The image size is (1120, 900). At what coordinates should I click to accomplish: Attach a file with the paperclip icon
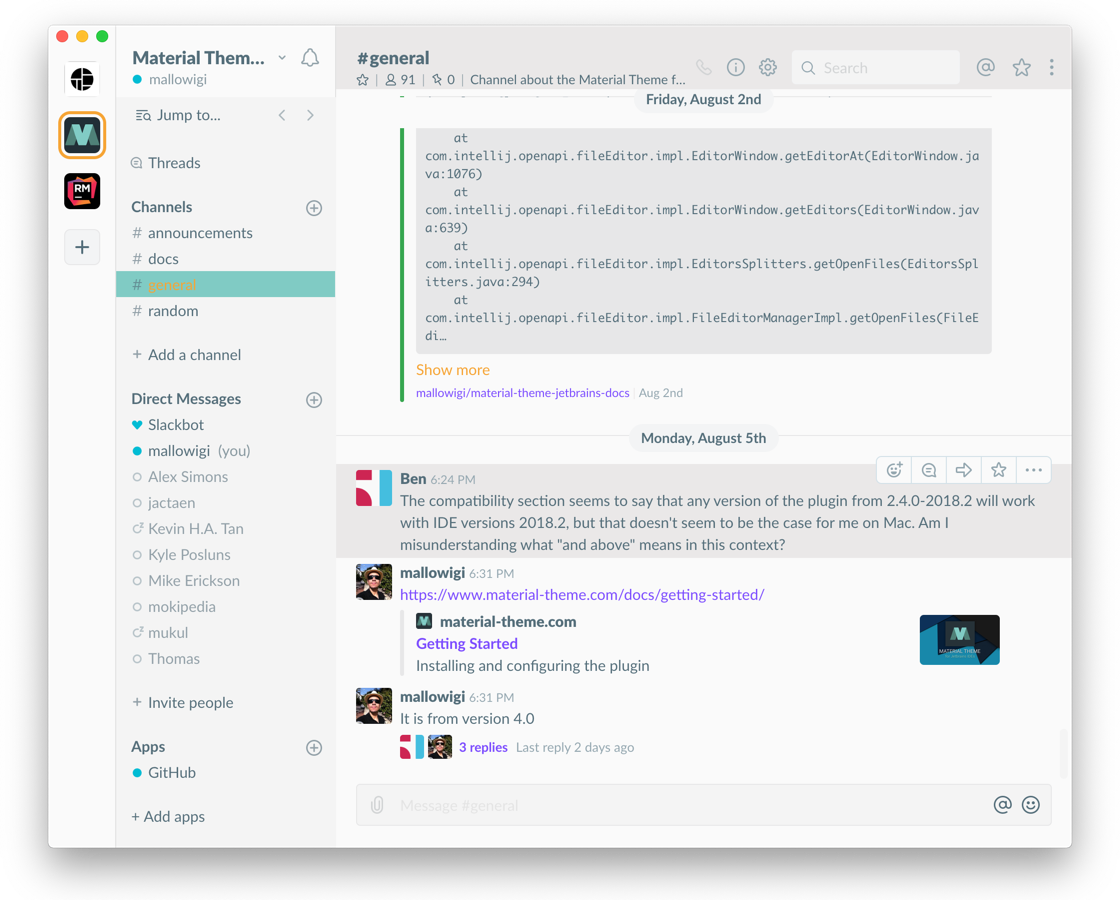point(376,804)
